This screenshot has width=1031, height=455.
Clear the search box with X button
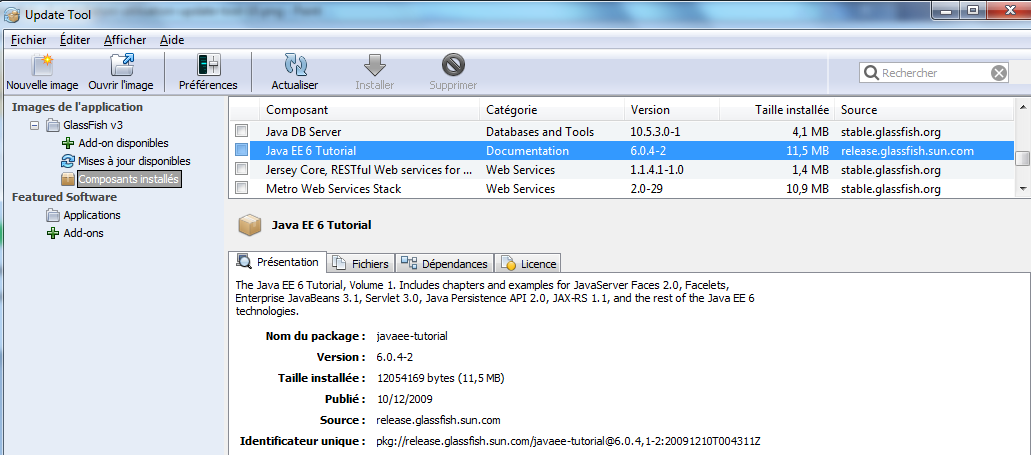pos(999,73)
